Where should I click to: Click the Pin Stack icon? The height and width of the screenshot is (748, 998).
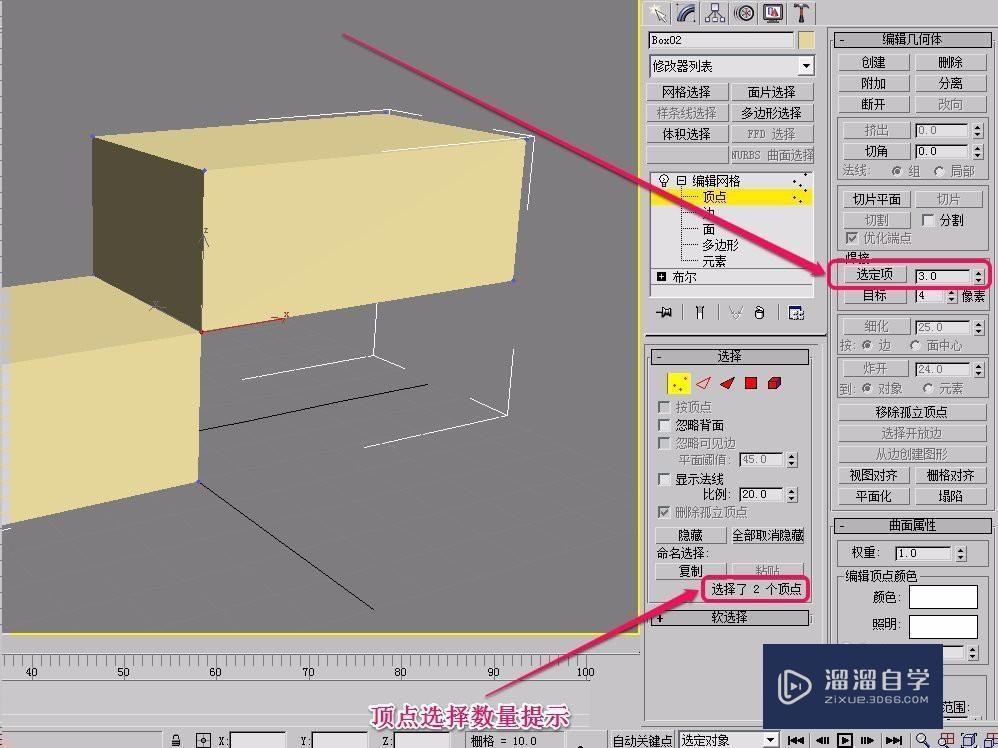664,313
